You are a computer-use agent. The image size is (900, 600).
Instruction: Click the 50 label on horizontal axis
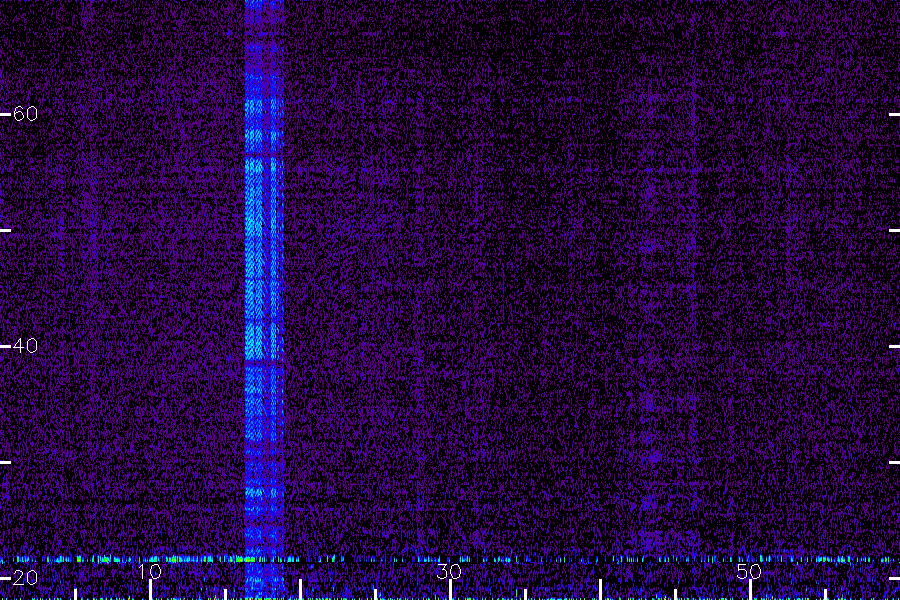click(749, 571)
